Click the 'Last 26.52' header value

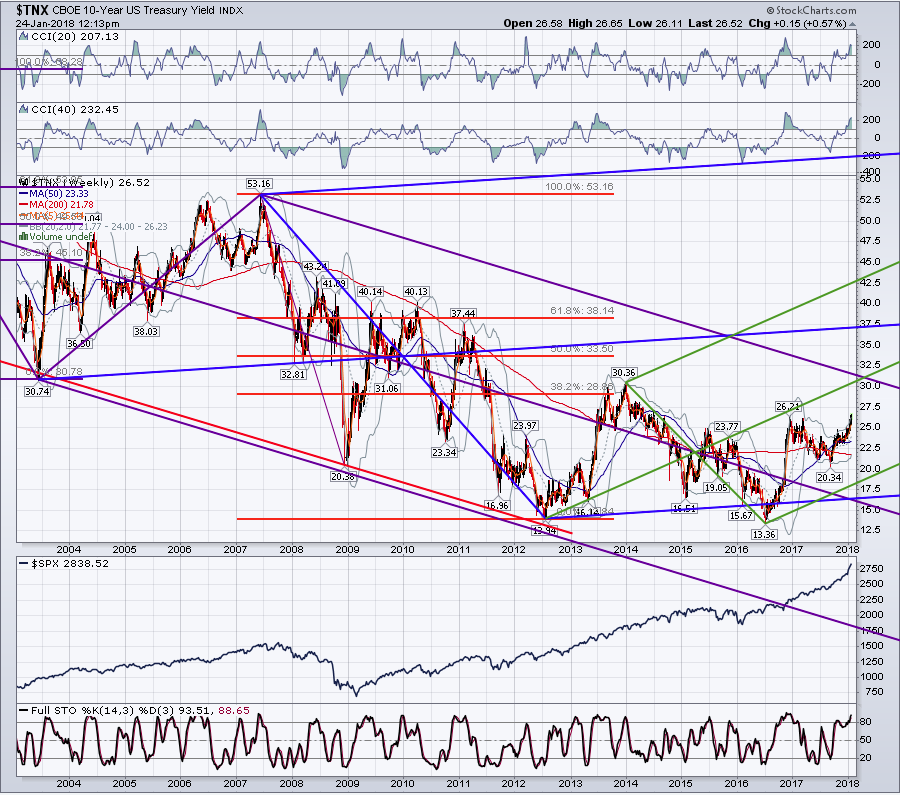[x=715, y=24]
